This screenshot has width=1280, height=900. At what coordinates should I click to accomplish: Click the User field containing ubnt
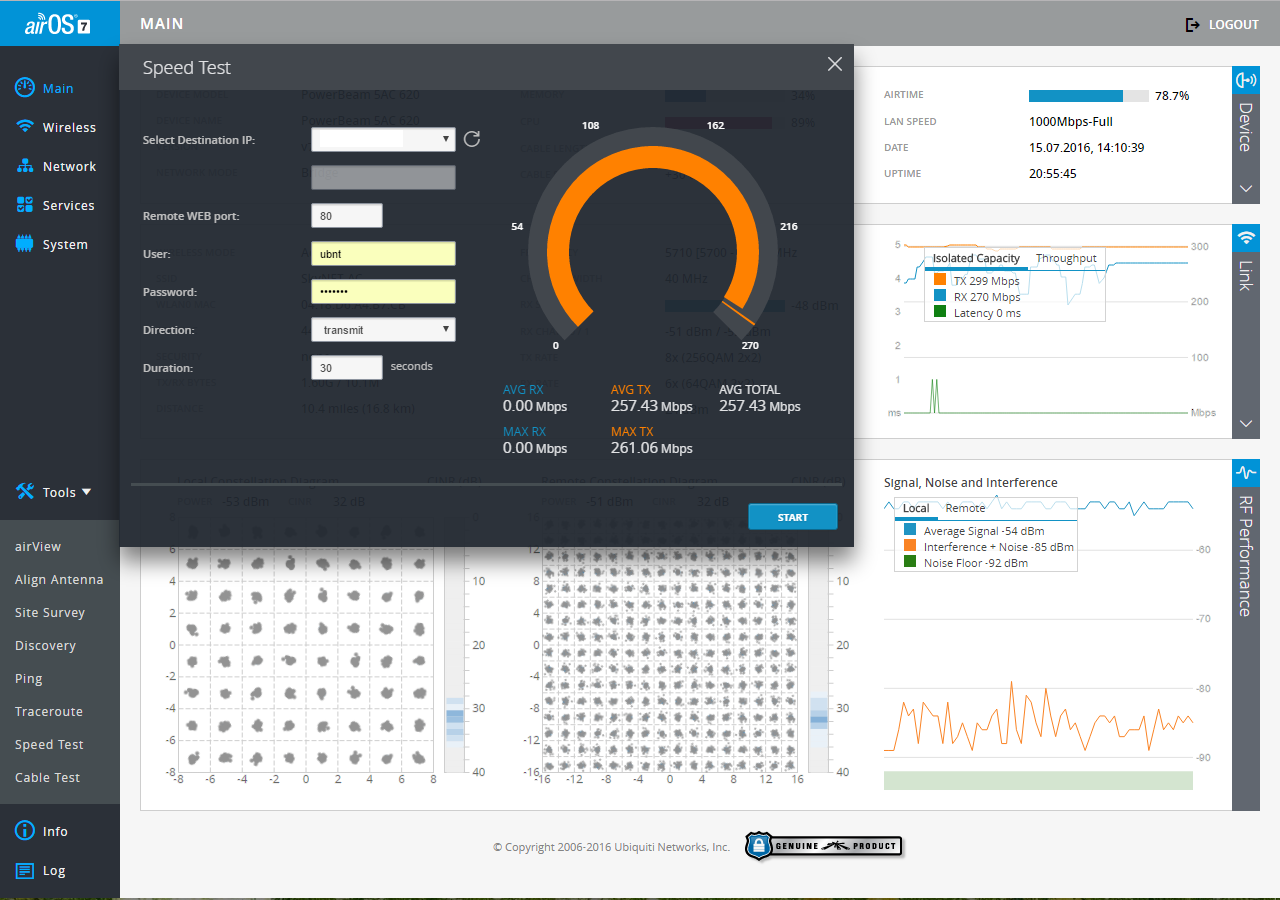pos(383,254)
